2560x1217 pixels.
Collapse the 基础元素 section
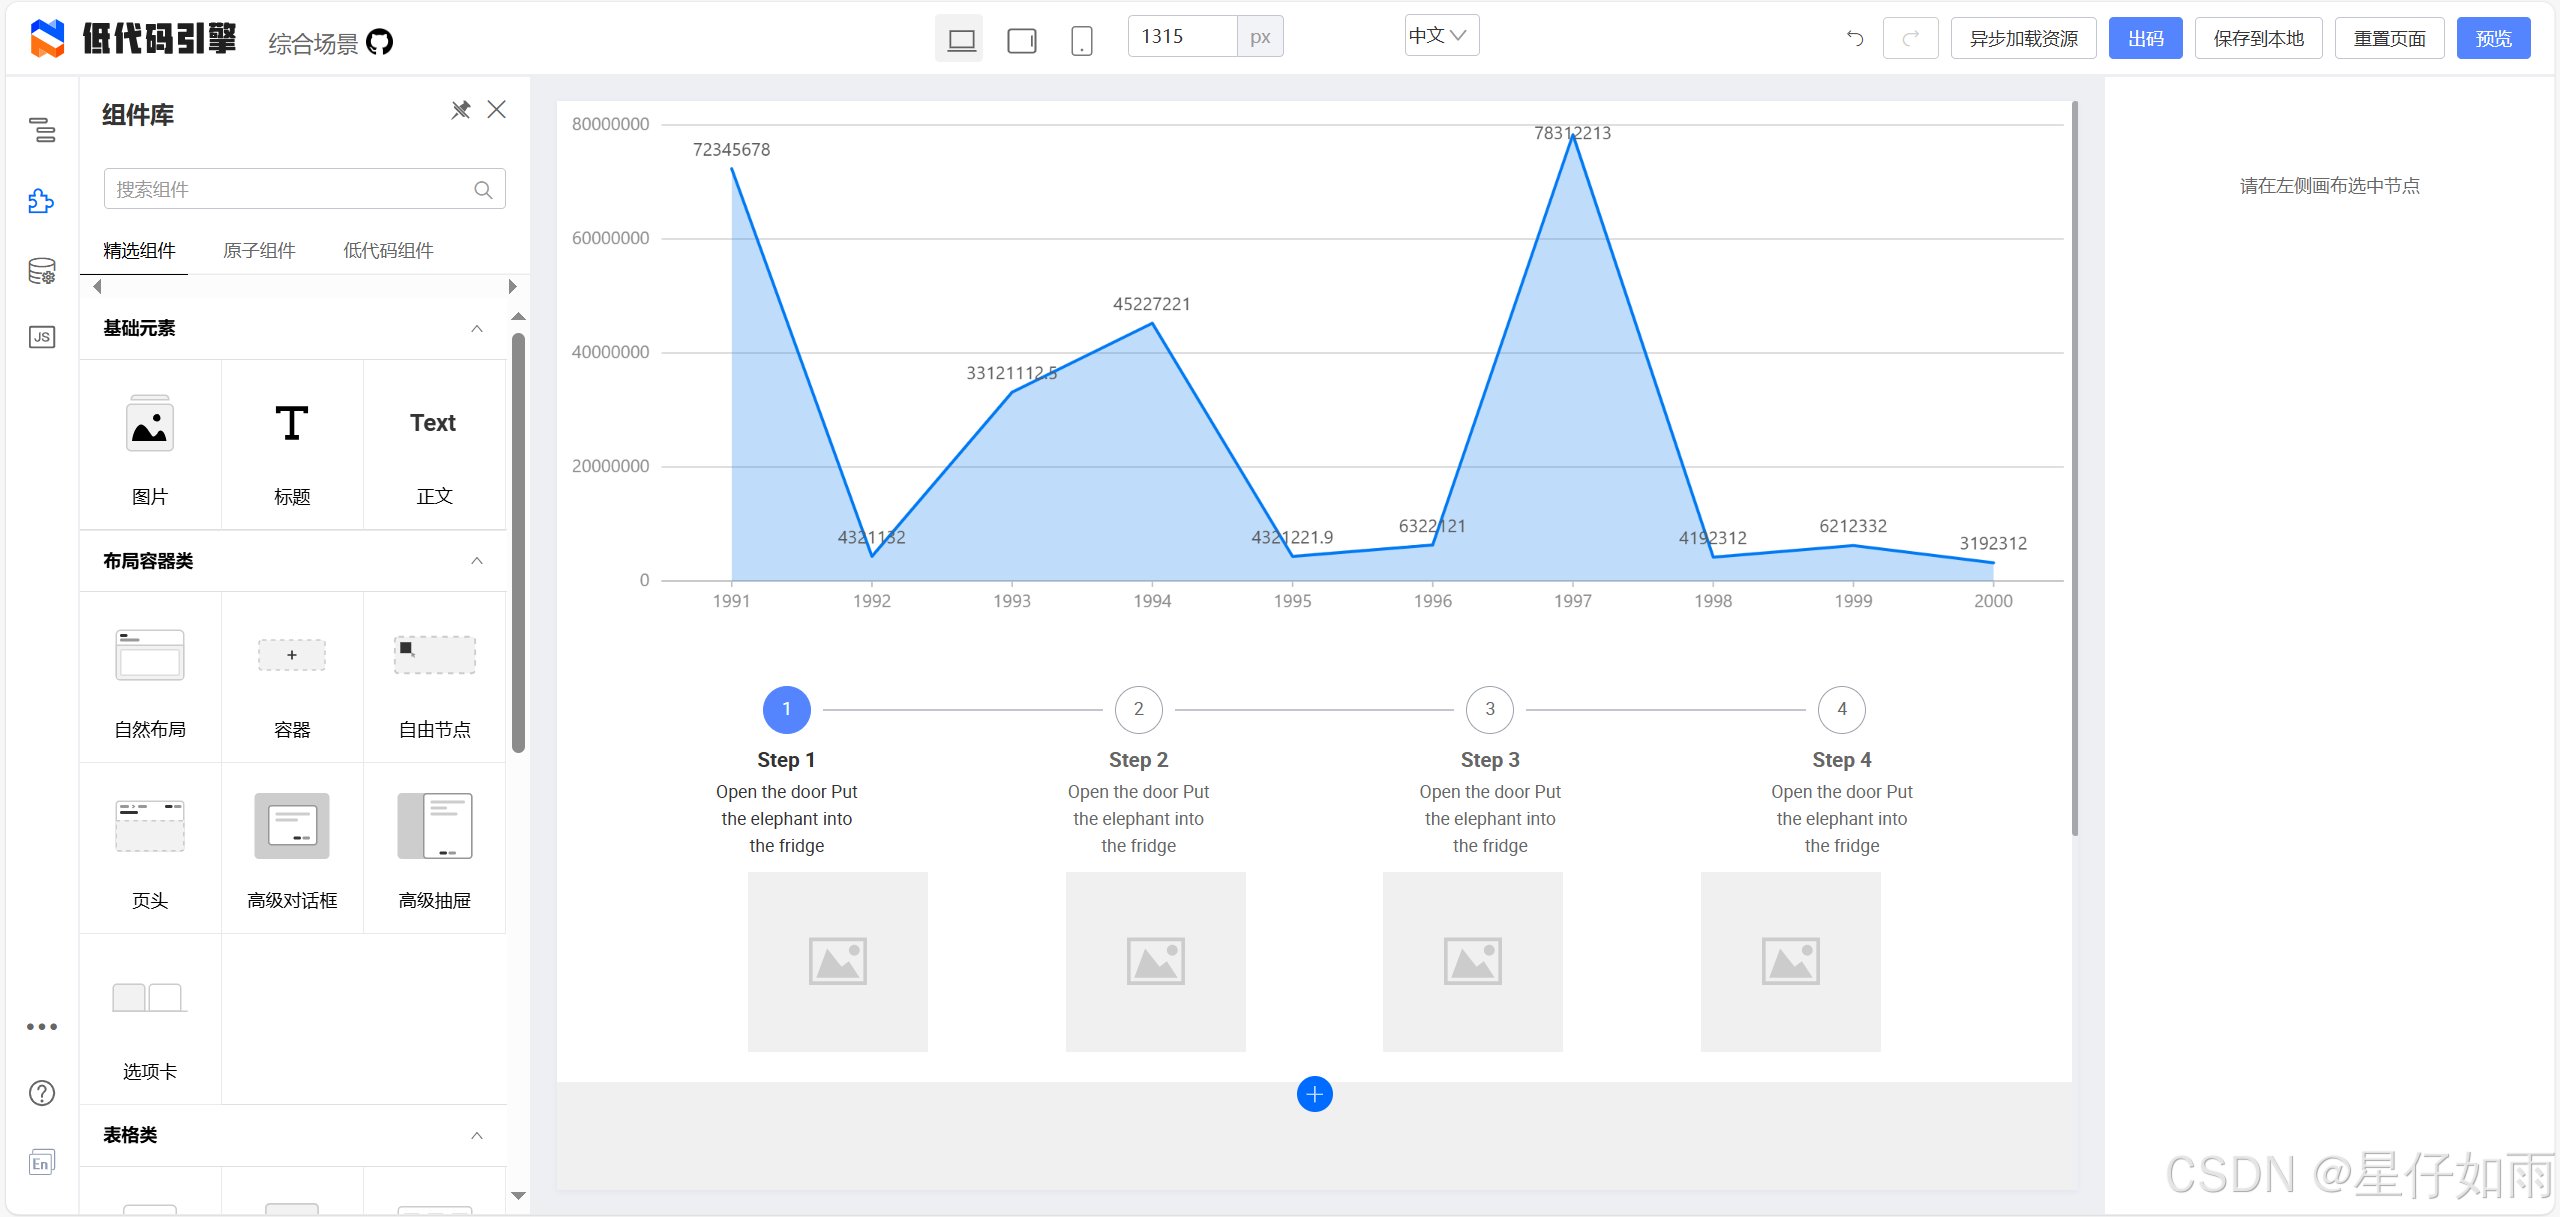click(477, 329)
